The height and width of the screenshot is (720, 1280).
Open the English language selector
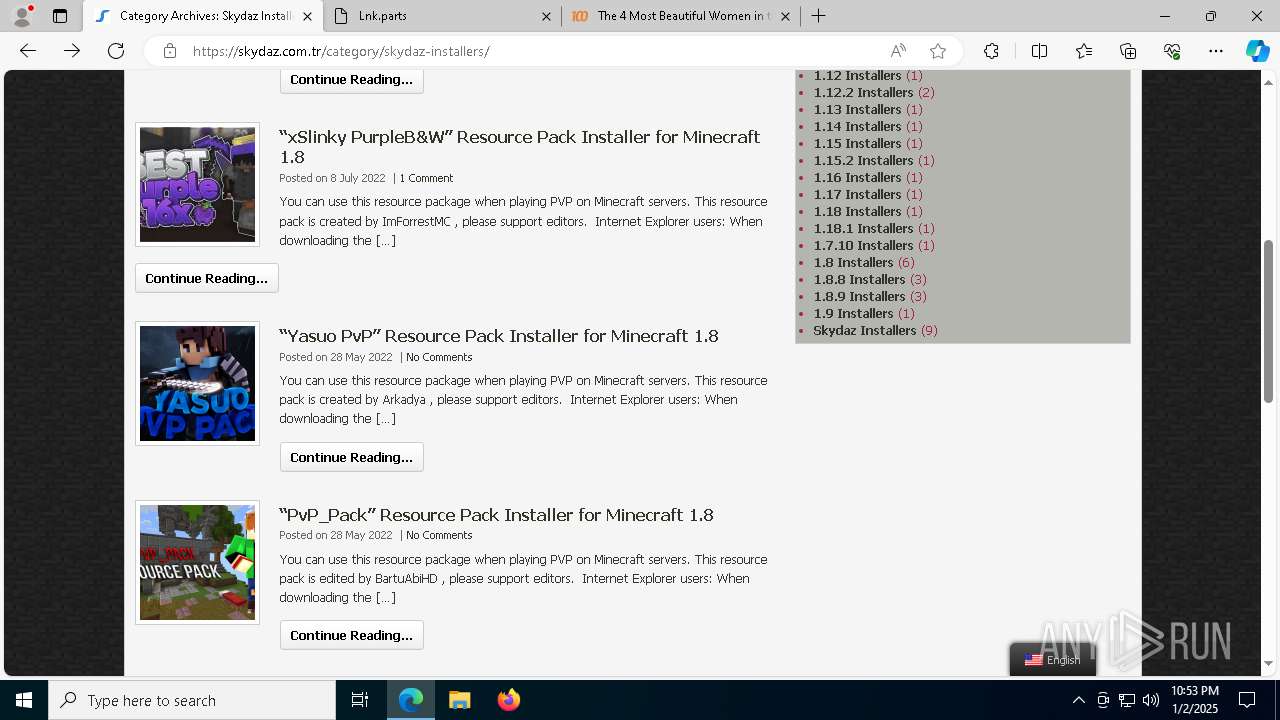click(1053, 660)
